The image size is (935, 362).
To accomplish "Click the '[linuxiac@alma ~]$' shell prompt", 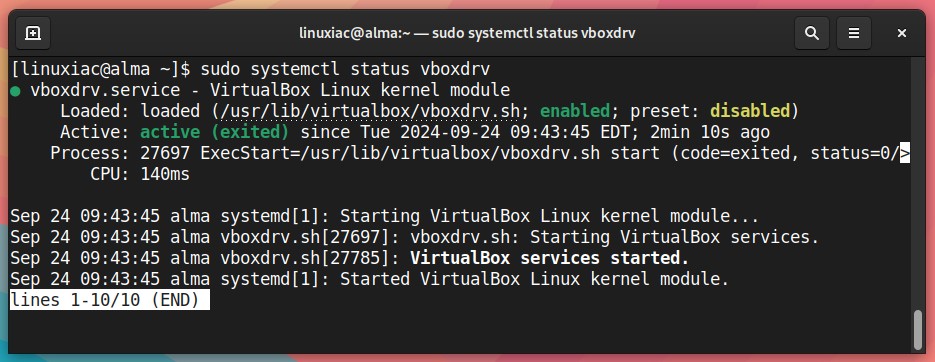I will (x=100, y=69).
